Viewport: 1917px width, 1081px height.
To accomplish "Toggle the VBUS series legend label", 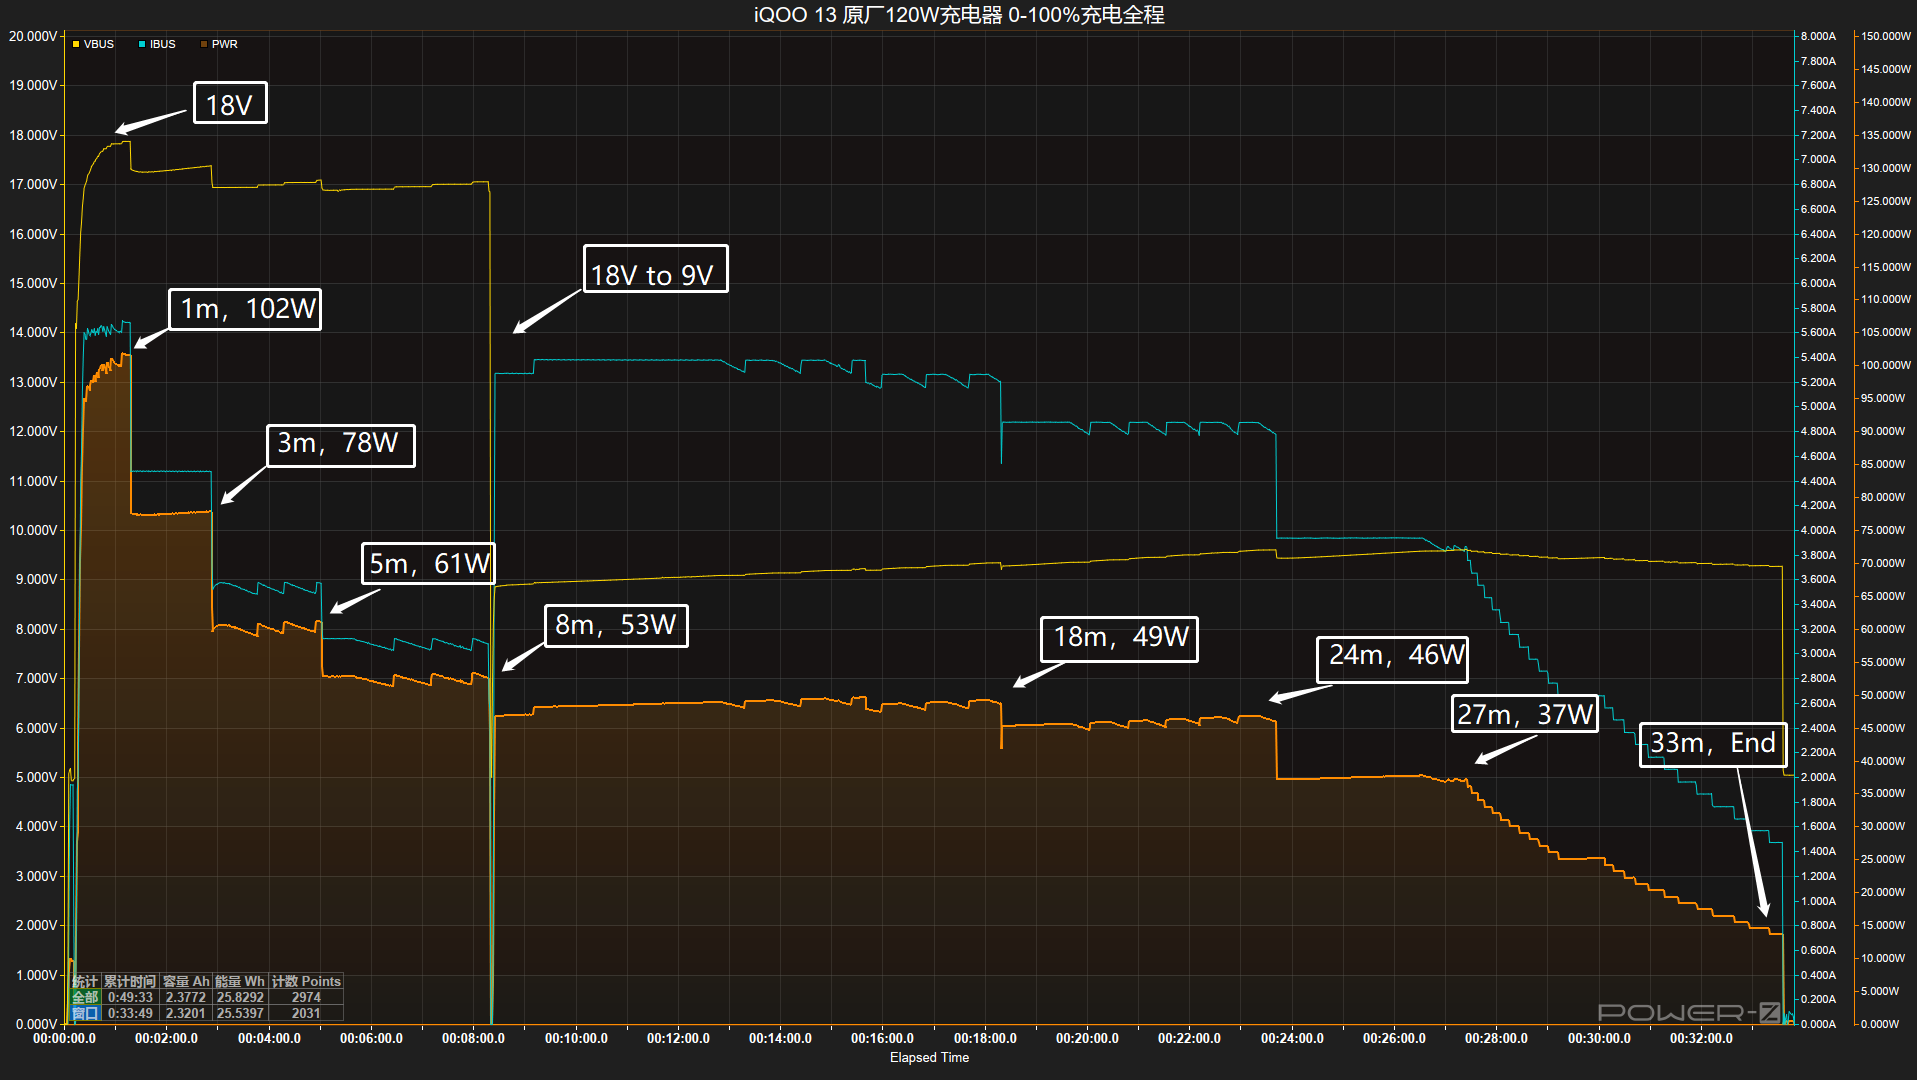I will pyautogui.click(x=99, y=44).
